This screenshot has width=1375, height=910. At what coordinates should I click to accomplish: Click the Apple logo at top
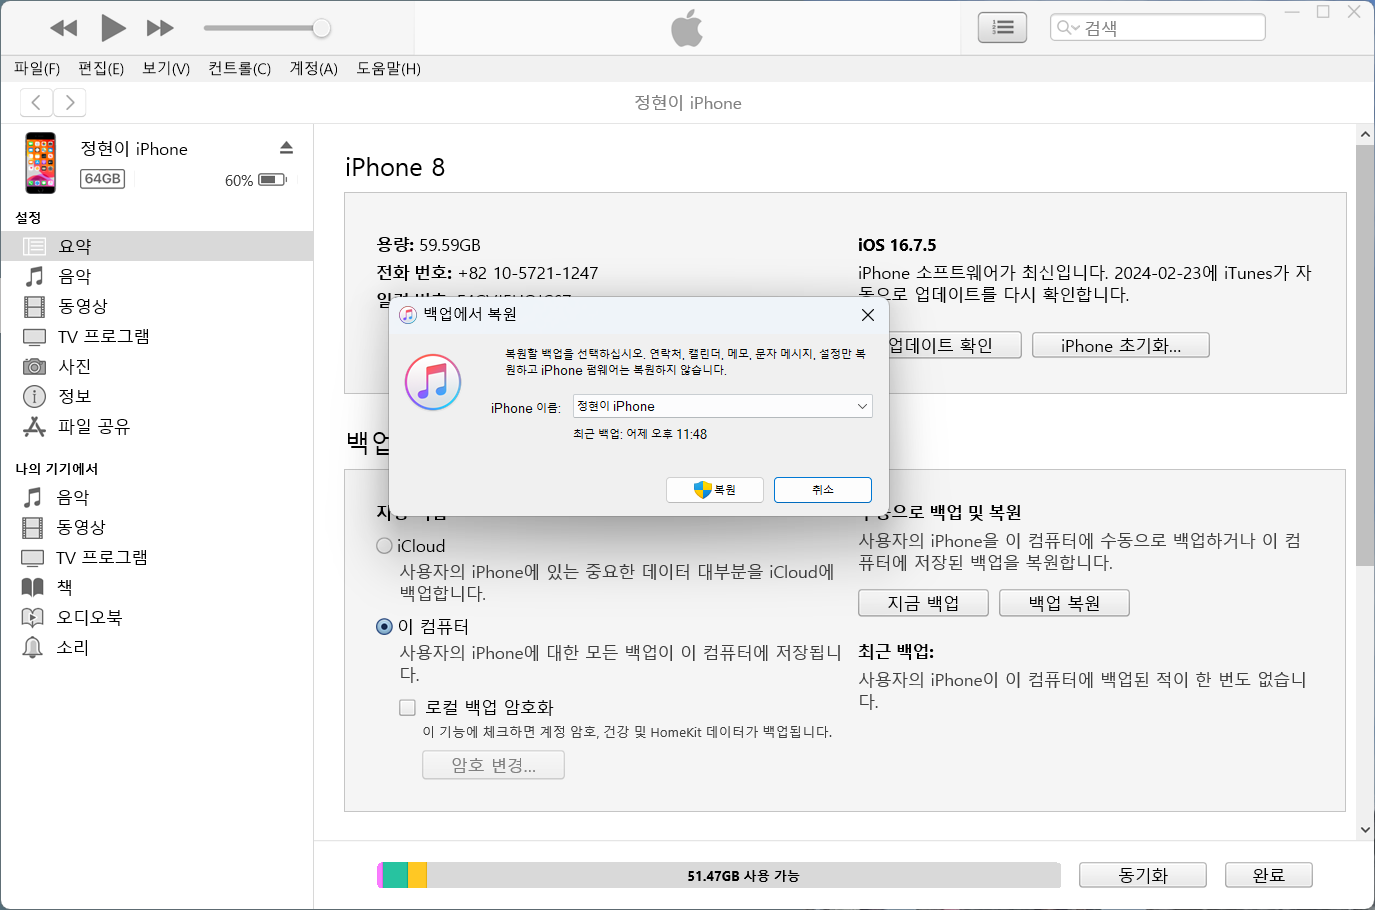[687, 28]
